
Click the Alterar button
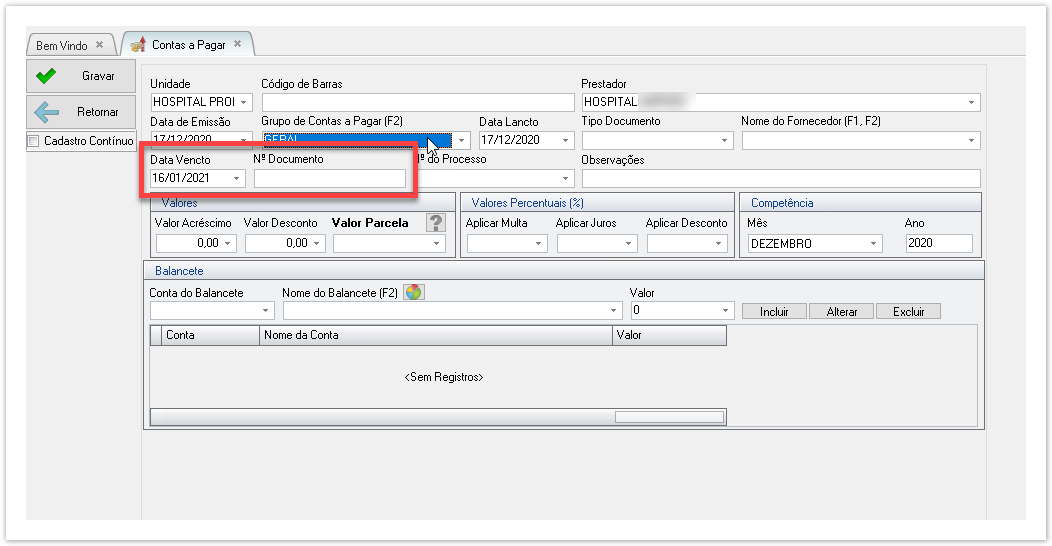point(841,311)
